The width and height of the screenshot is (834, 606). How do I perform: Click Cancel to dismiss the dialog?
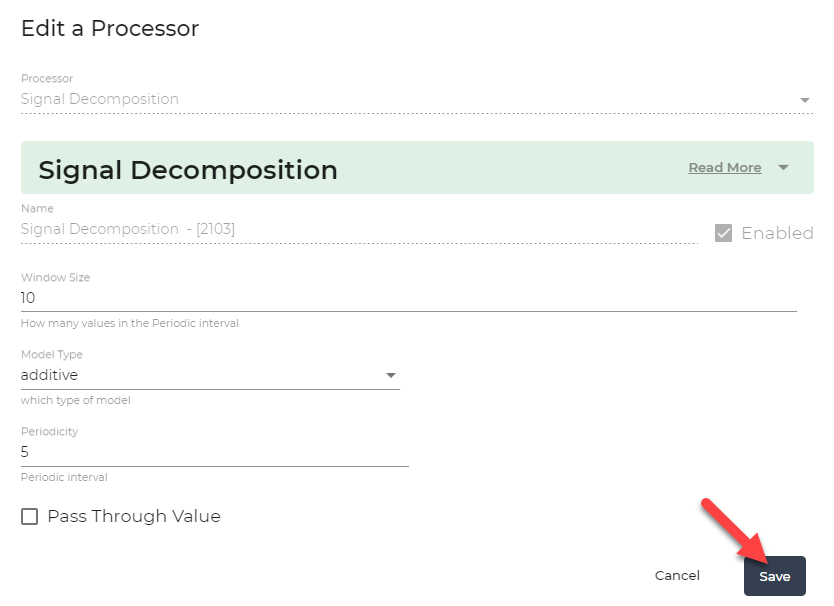pos(677,575)
